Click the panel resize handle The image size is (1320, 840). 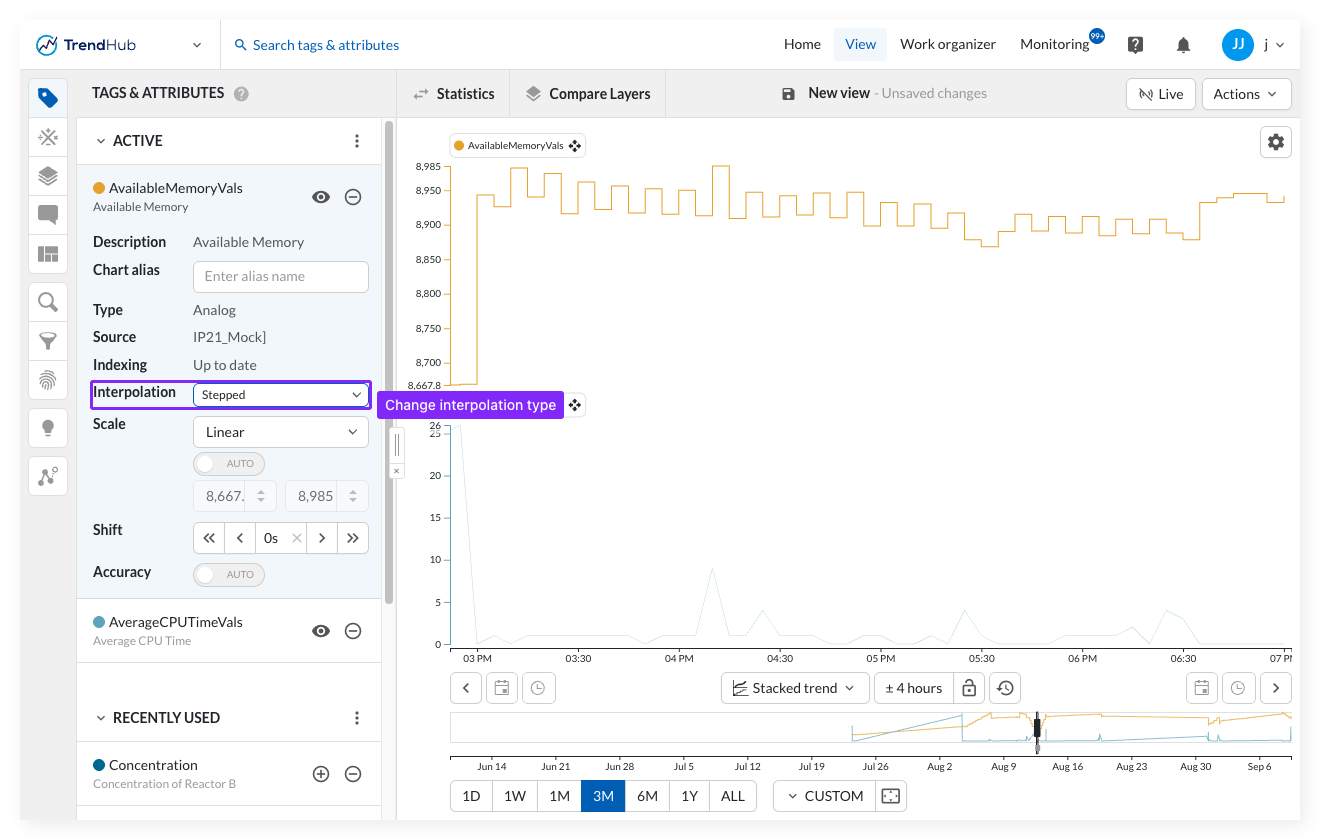397,445
